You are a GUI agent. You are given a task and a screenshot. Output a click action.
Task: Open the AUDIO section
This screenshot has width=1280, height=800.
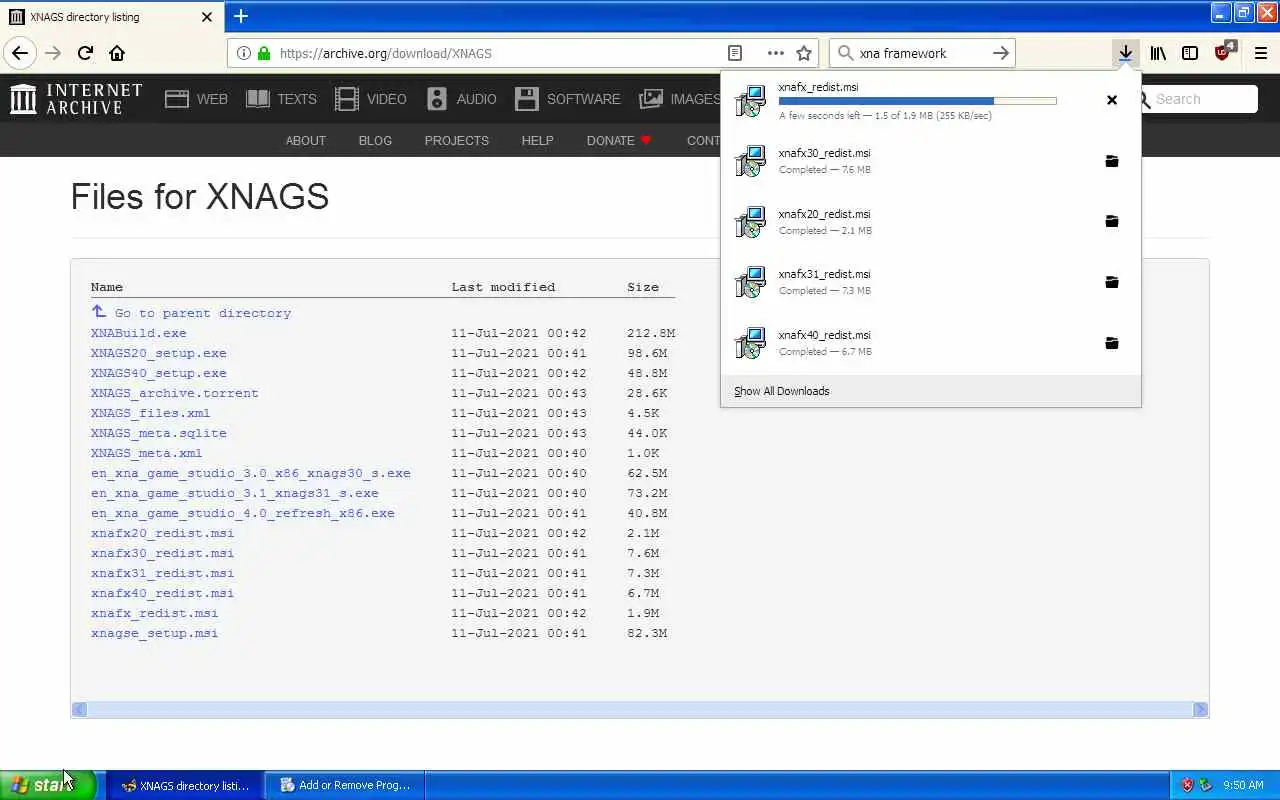click(x=461, y=99)
